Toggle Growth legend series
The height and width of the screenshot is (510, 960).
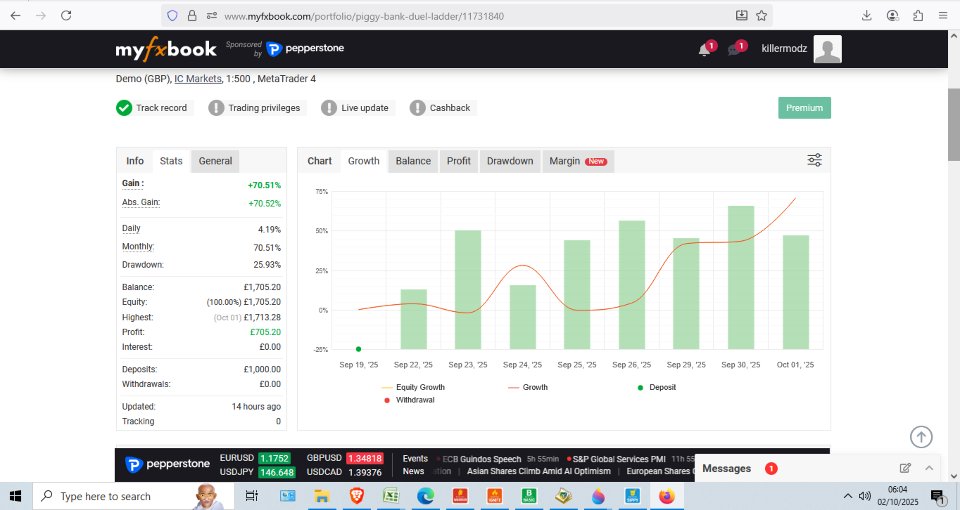tap(528, 387)
